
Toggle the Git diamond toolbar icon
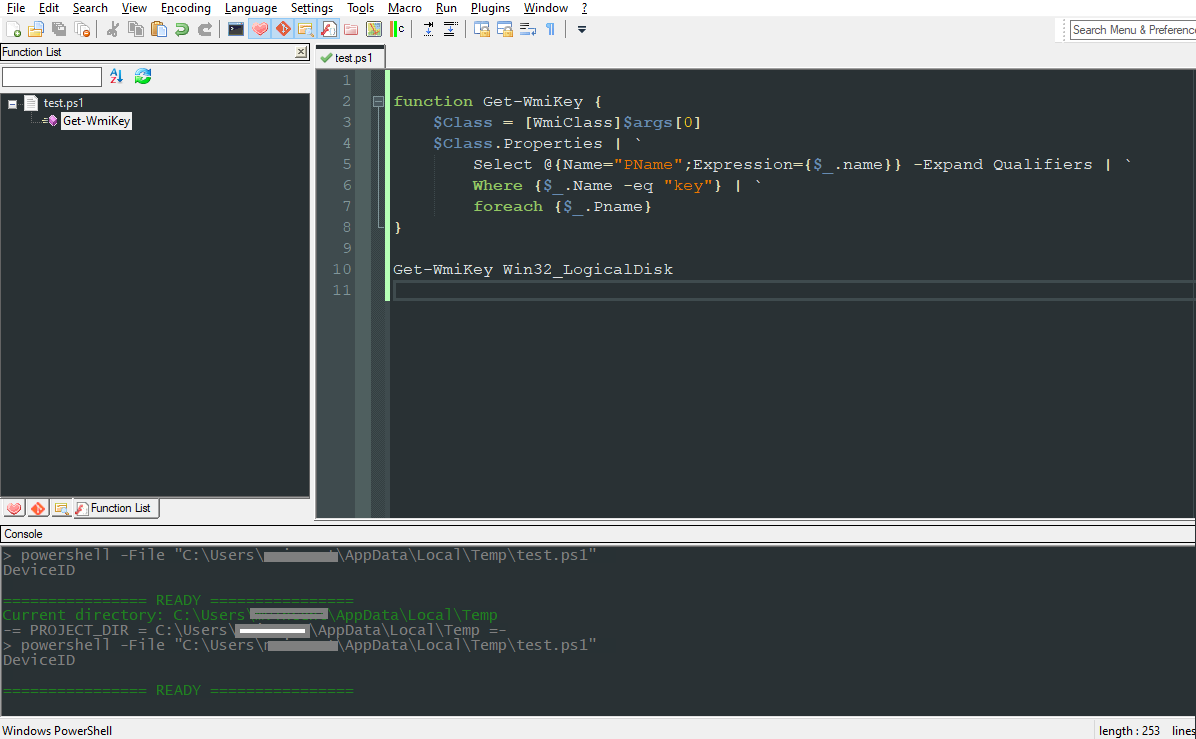click(x=283, y=30)
